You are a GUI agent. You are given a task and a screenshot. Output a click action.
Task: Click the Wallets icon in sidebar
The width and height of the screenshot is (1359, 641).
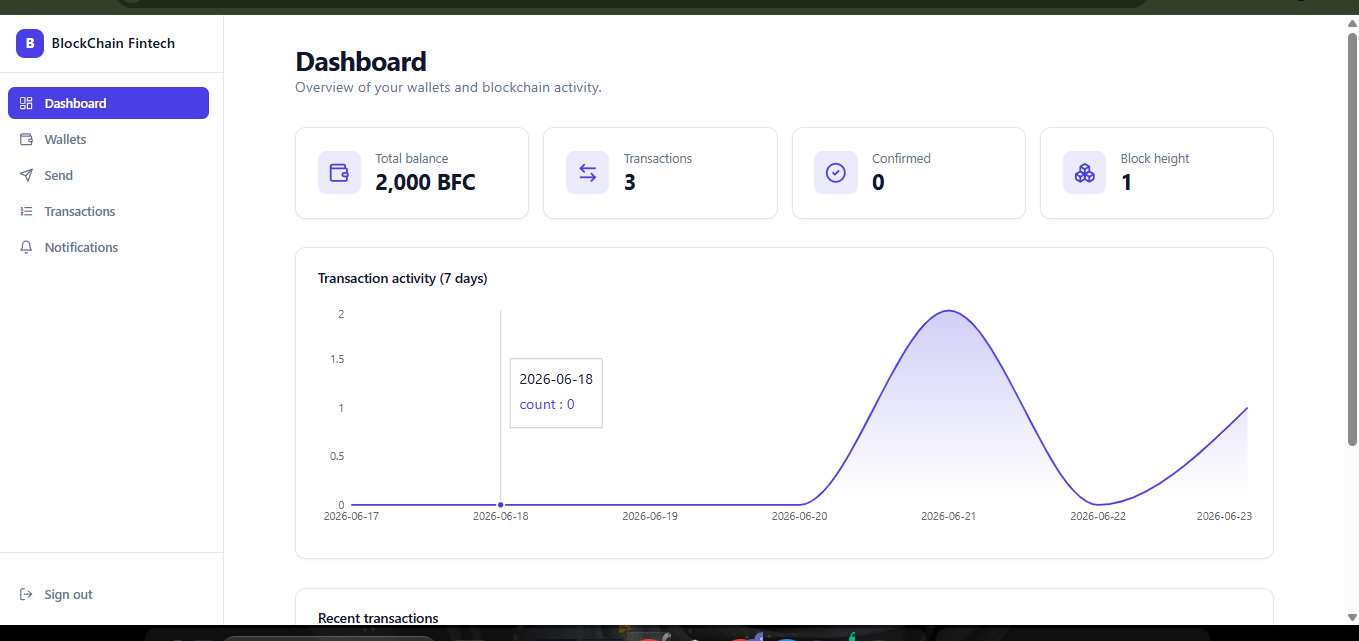(27, 139)
